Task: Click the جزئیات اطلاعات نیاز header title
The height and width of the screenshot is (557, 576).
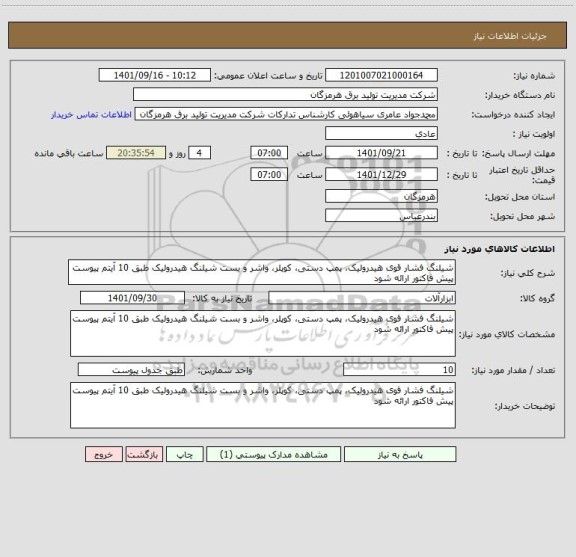Action: point(510,36)
